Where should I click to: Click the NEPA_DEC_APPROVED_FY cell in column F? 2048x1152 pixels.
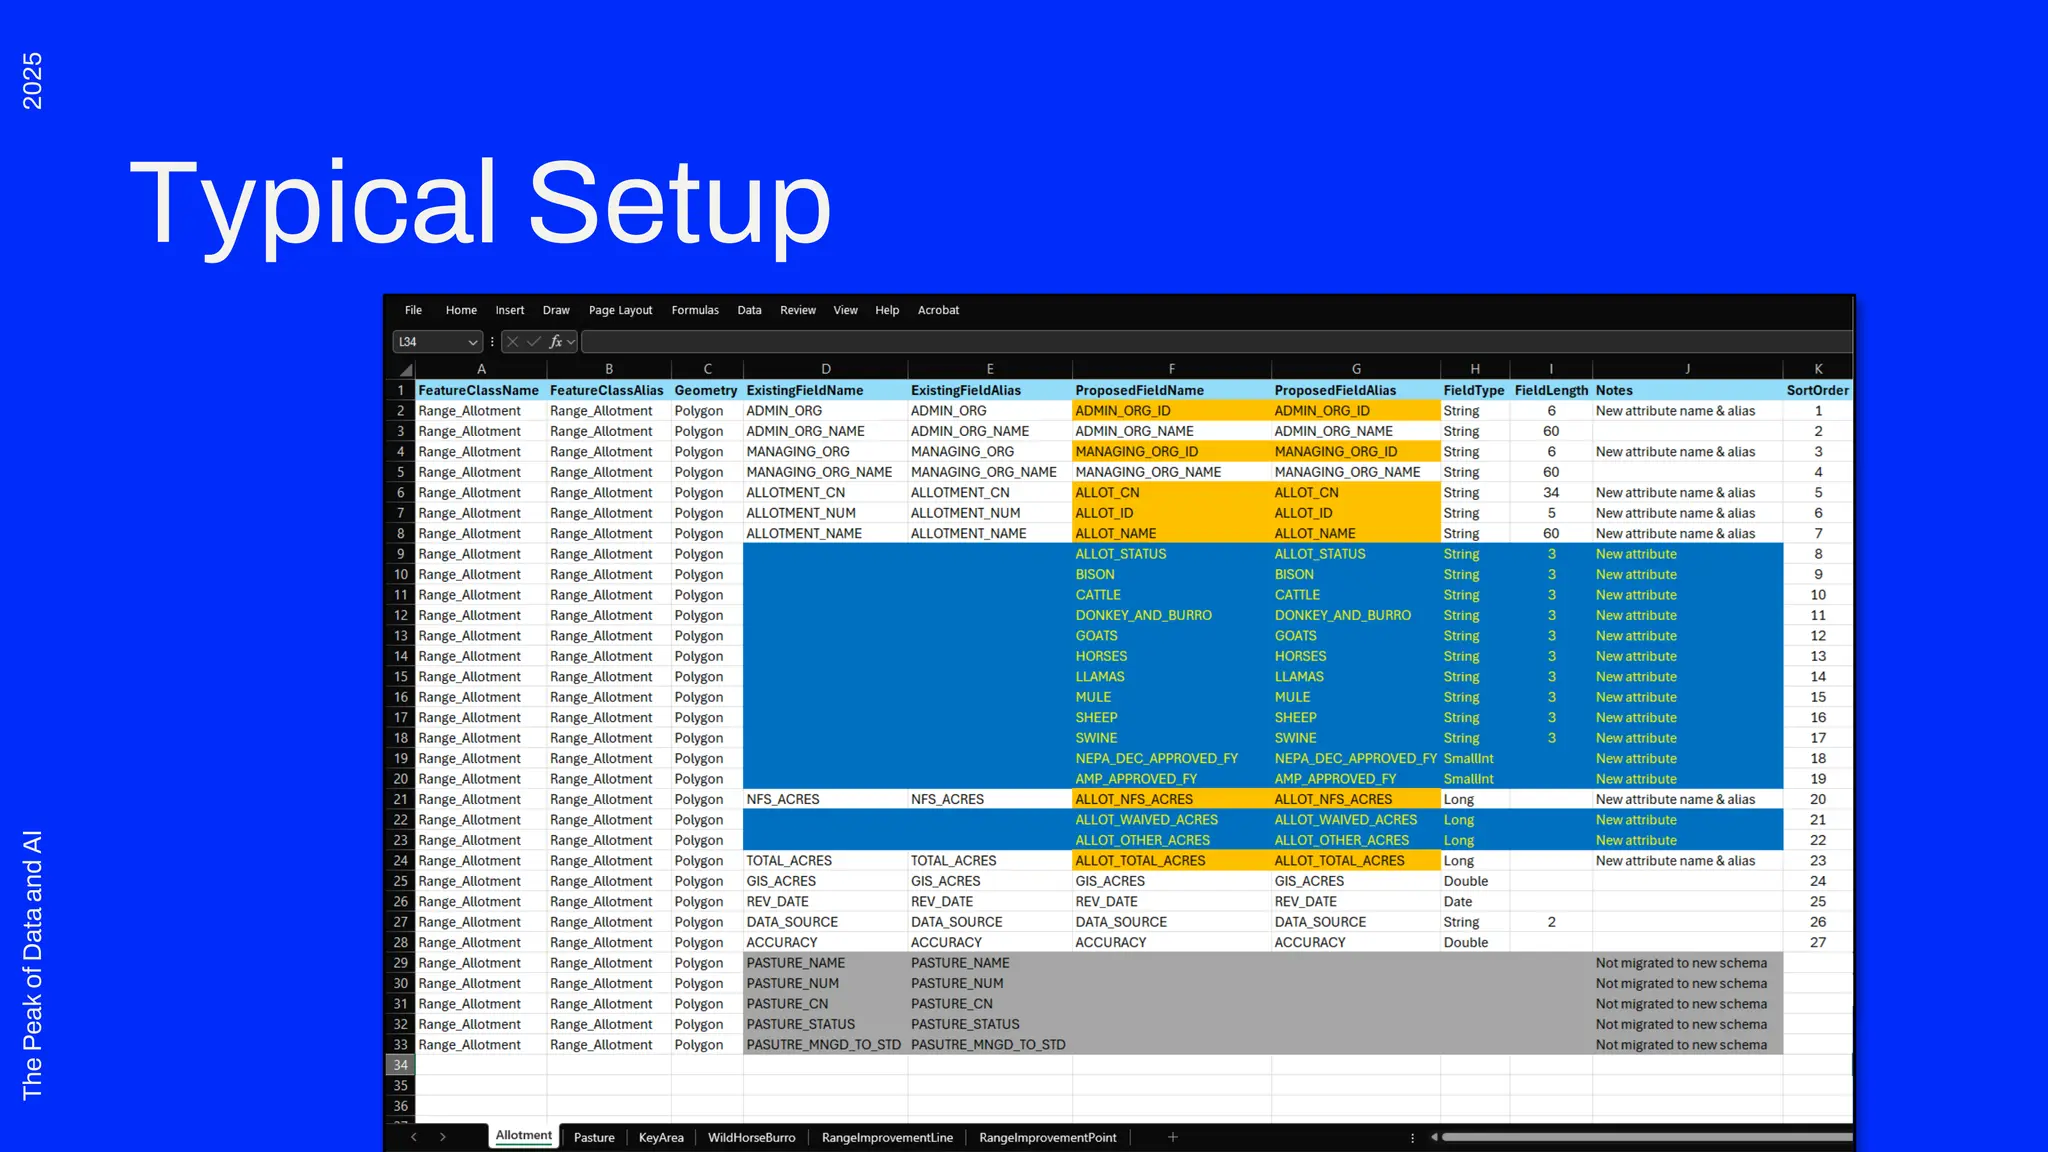1171,758
